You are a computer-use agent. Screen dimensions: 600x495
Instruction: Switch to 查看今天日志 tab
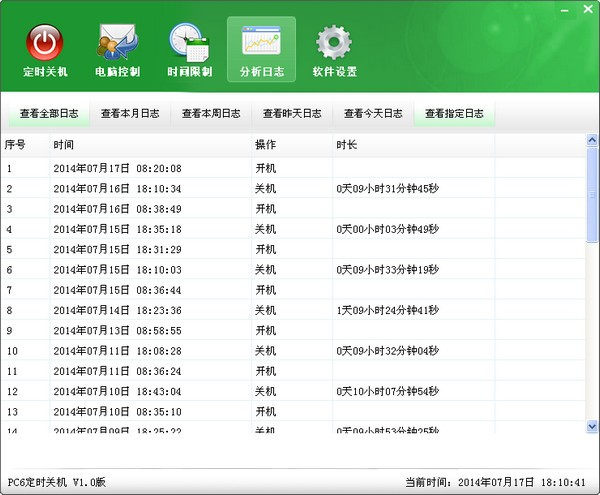click(373, 114)
